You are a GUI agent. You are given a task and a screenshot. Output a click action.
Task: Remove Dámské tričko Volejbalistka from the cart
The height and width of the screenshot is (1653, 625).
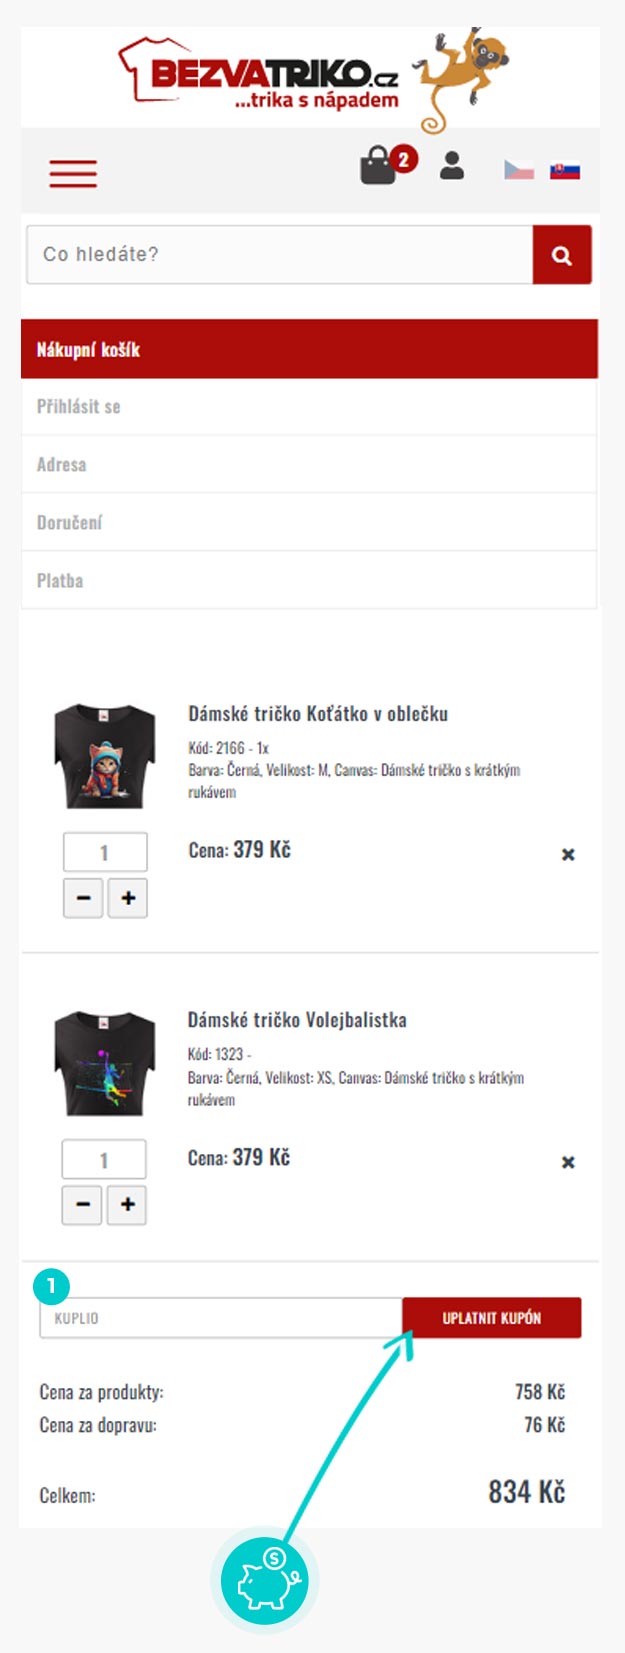tap(568, 1162)
